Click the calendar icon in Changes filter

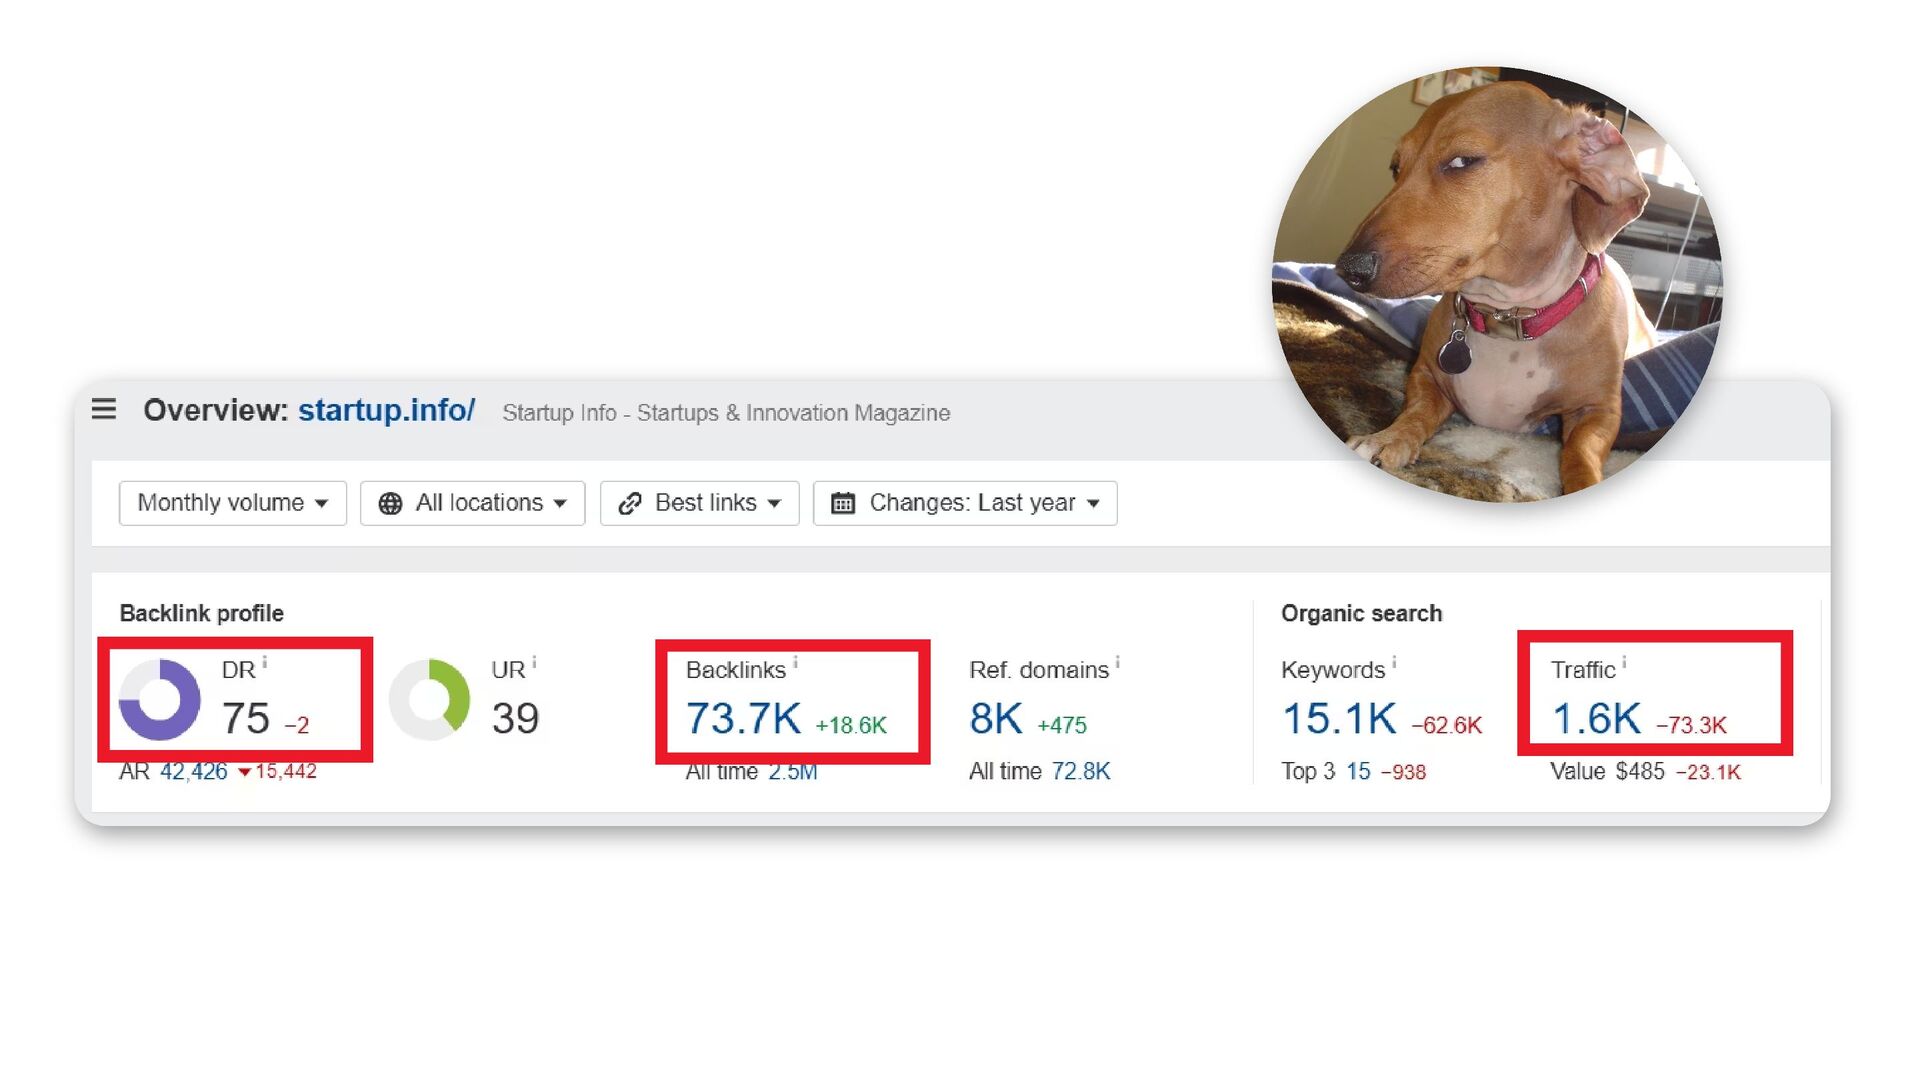point(843,503)
